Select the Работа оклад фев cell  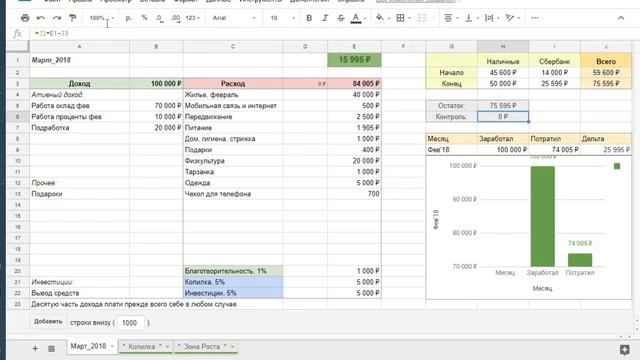point(80,106)
